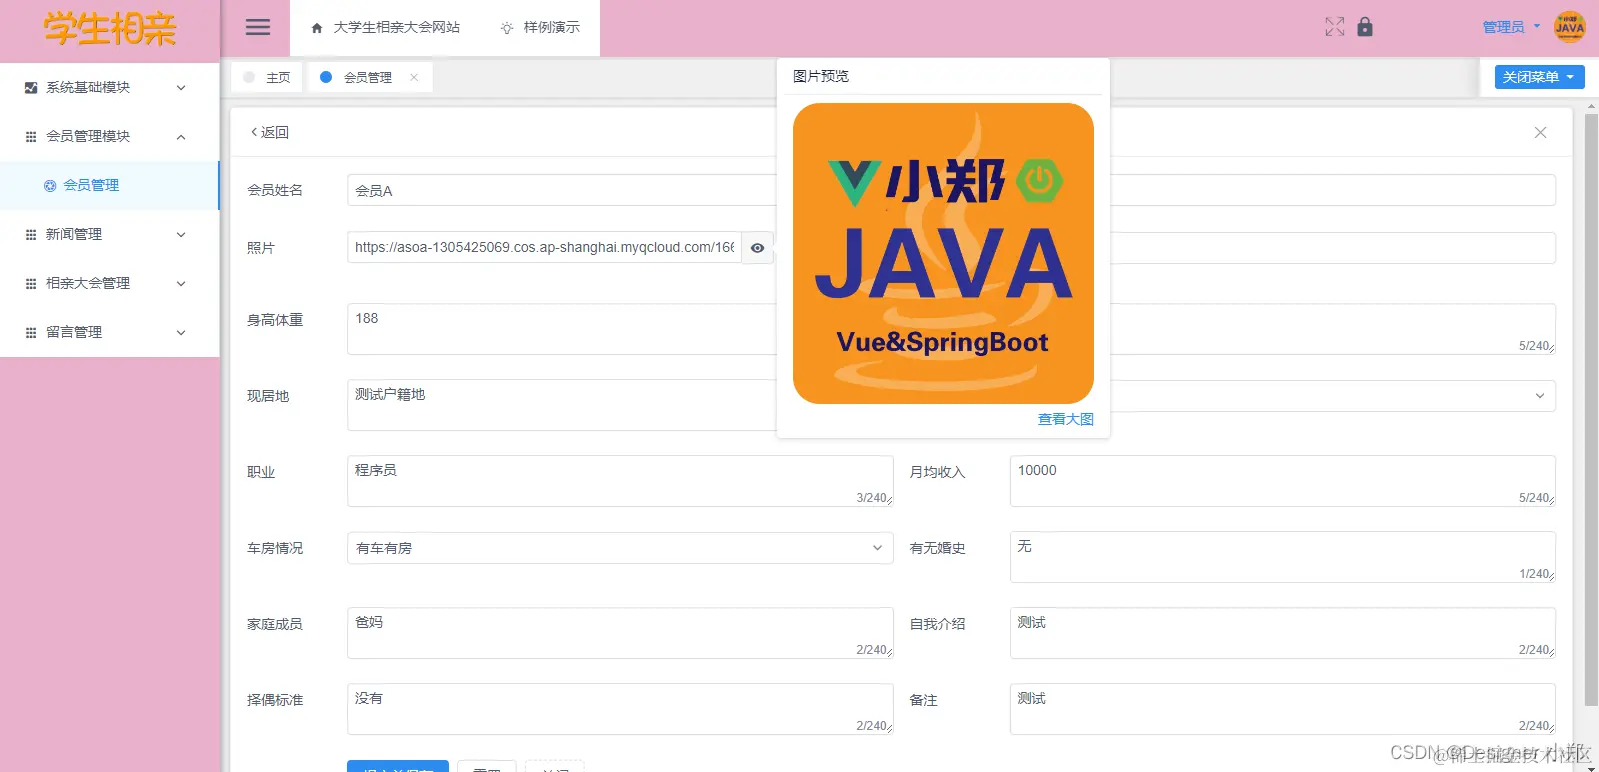Toggle photo preview with the eye icon
The height and width of the screenshot is (772, 1599).
coord(758,248)
